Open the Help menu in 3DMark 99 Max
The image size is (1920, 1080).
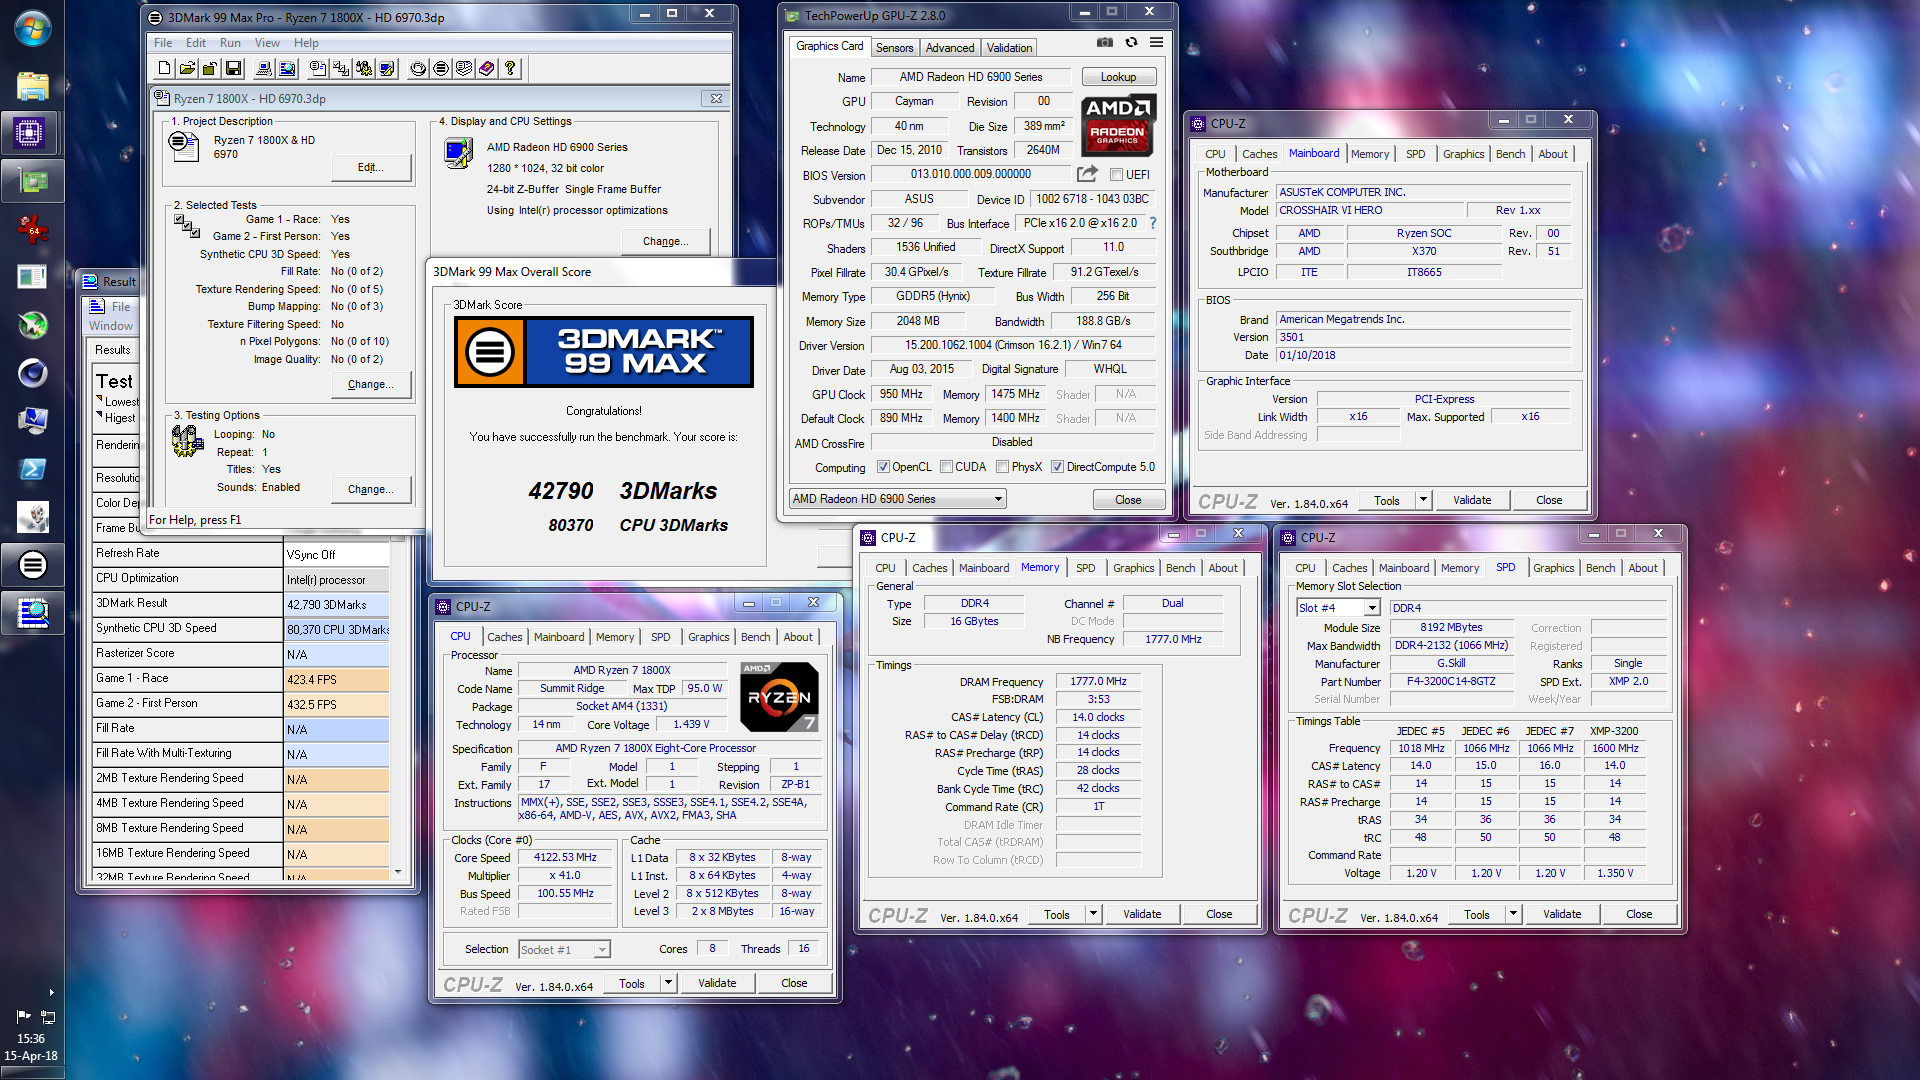point(306,43)
